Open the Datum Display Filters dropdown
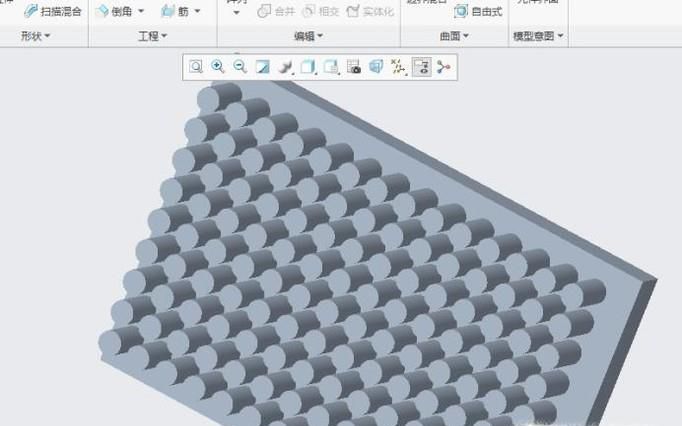This screenshot has width=682, height=426. 398,67
